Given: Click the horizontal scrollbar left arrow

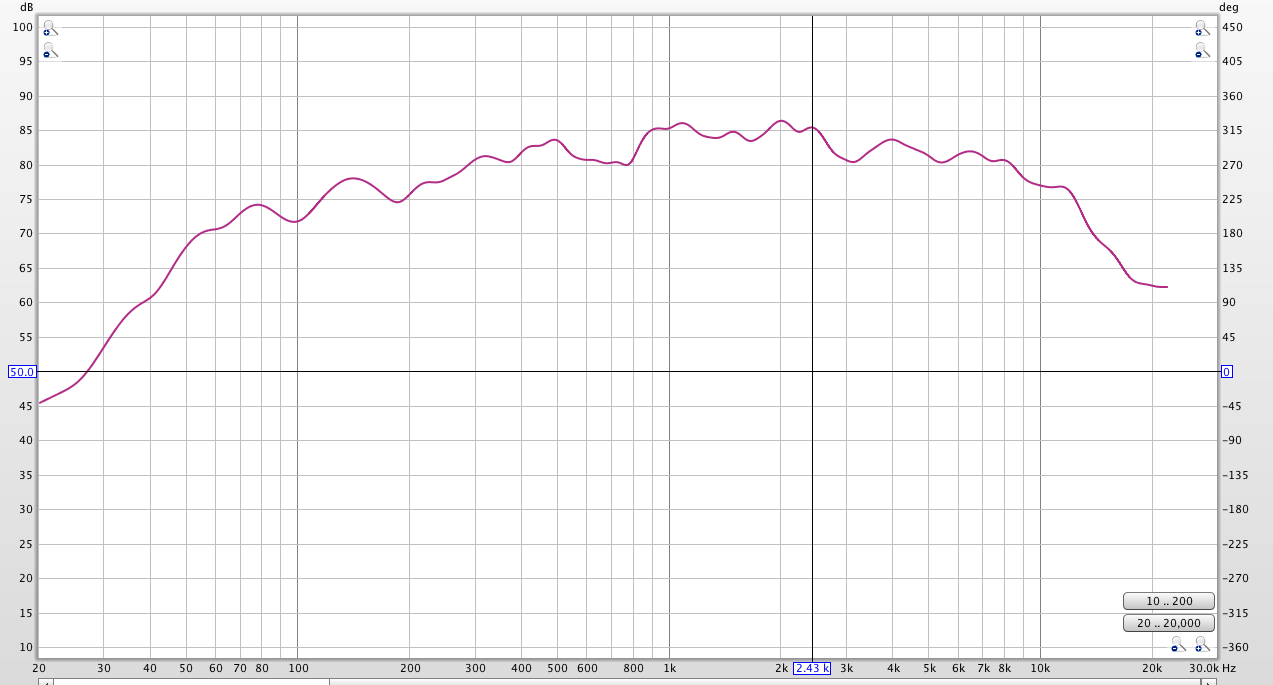Looking at the screenshot, I should (45, 682).
